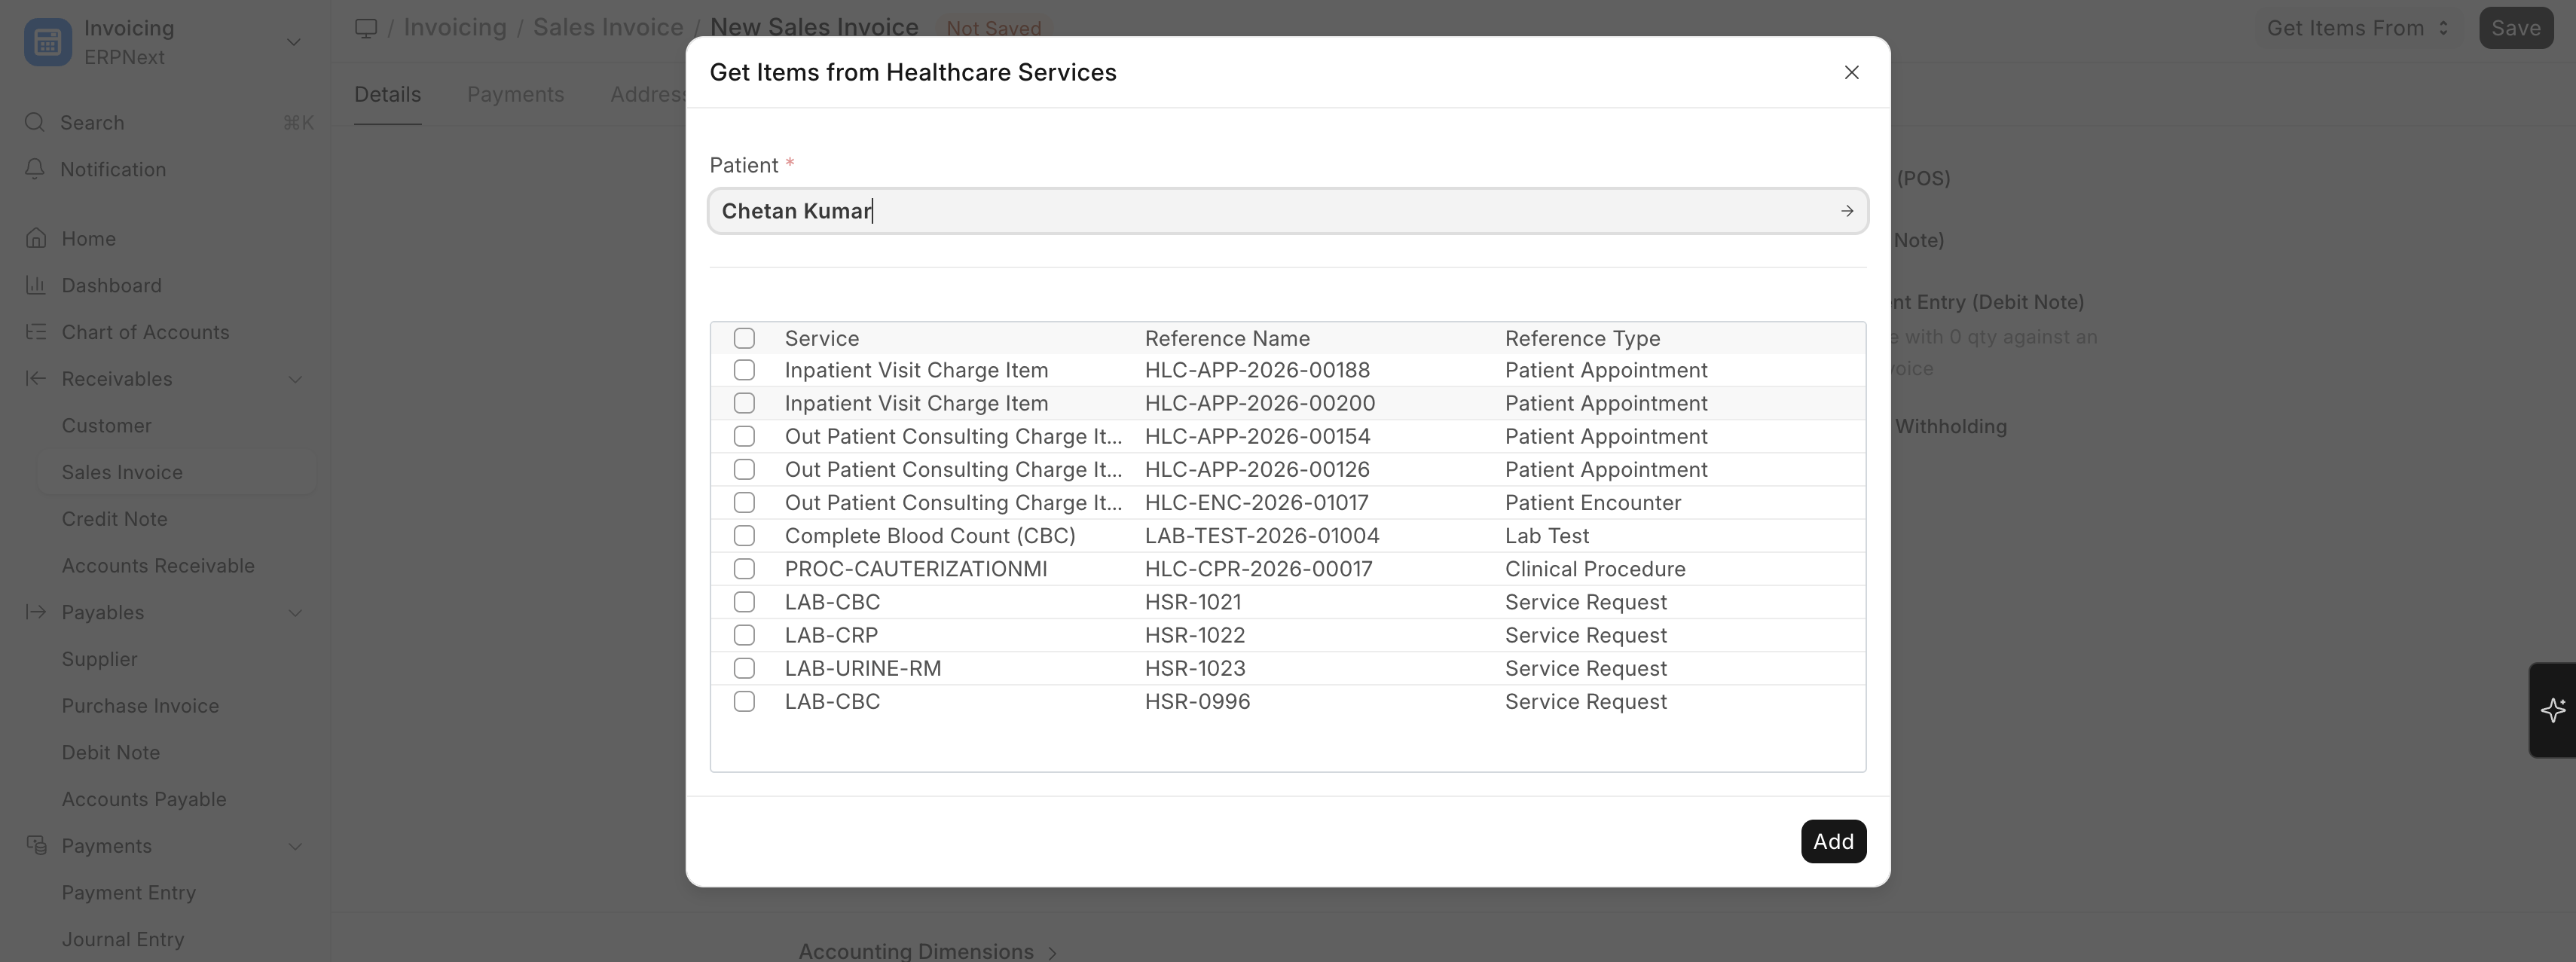This screenshot has height=962, width=2576.
Task: Check the header checkbox to select all services
Action: [x=744, y=338]
